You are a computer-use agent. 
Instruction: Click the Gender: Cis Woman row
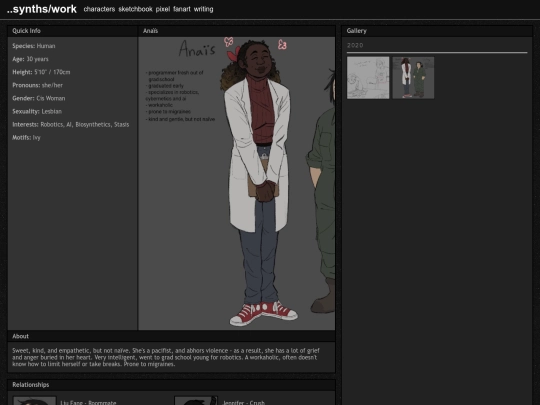coord(39,98)
